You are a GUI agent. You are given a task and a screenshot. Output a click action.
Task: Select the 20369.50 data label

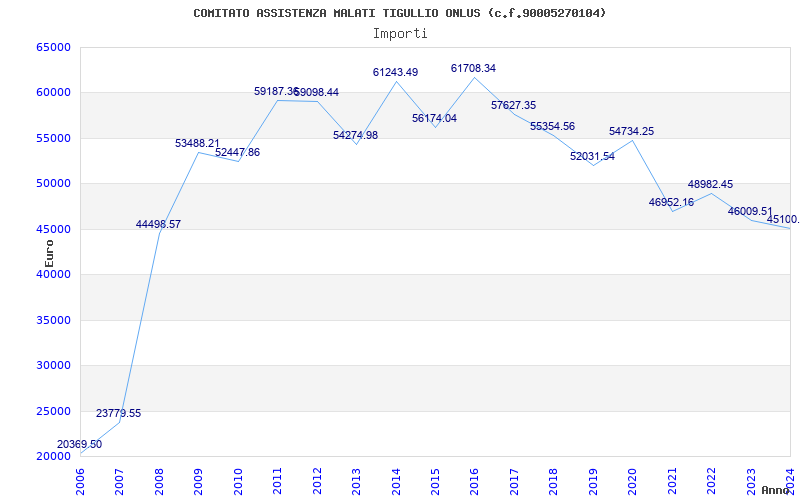pos(79,444)
